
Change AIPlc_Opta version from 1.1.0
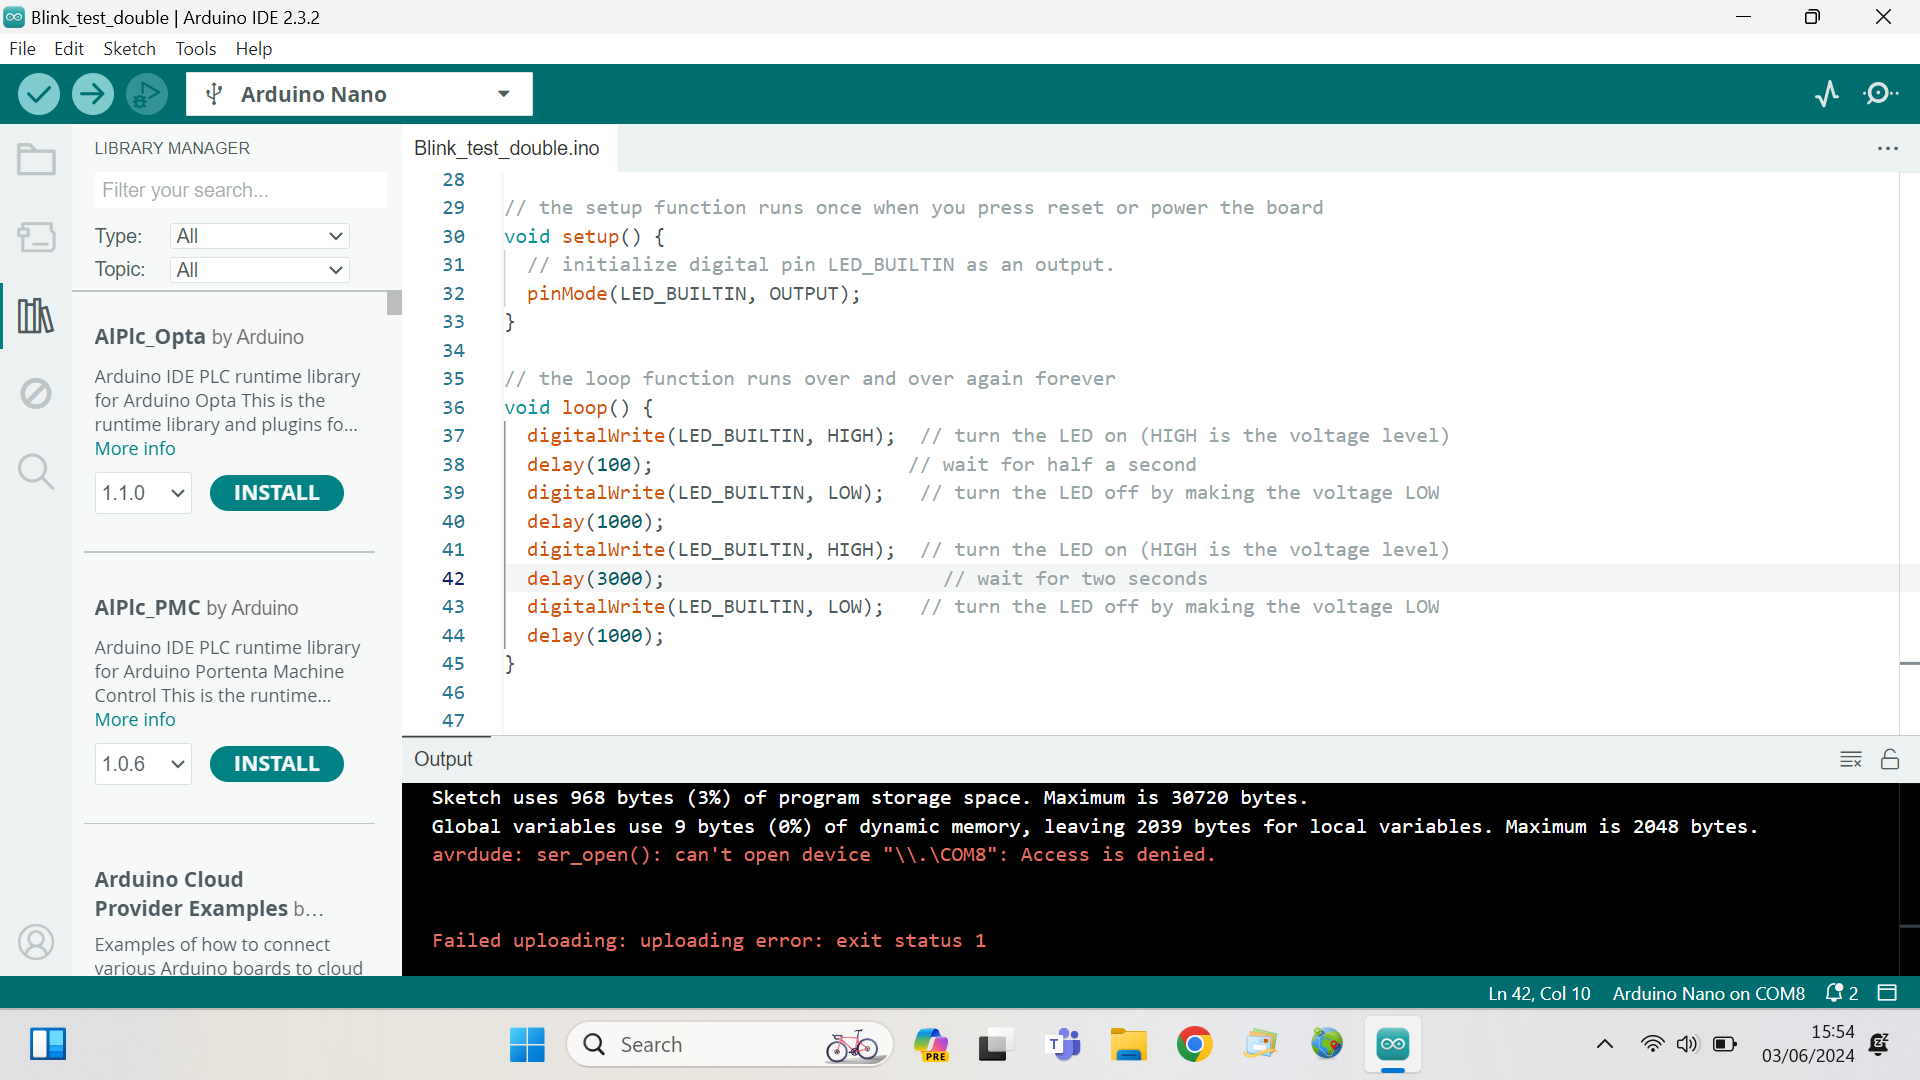click(x=142, y=492)
